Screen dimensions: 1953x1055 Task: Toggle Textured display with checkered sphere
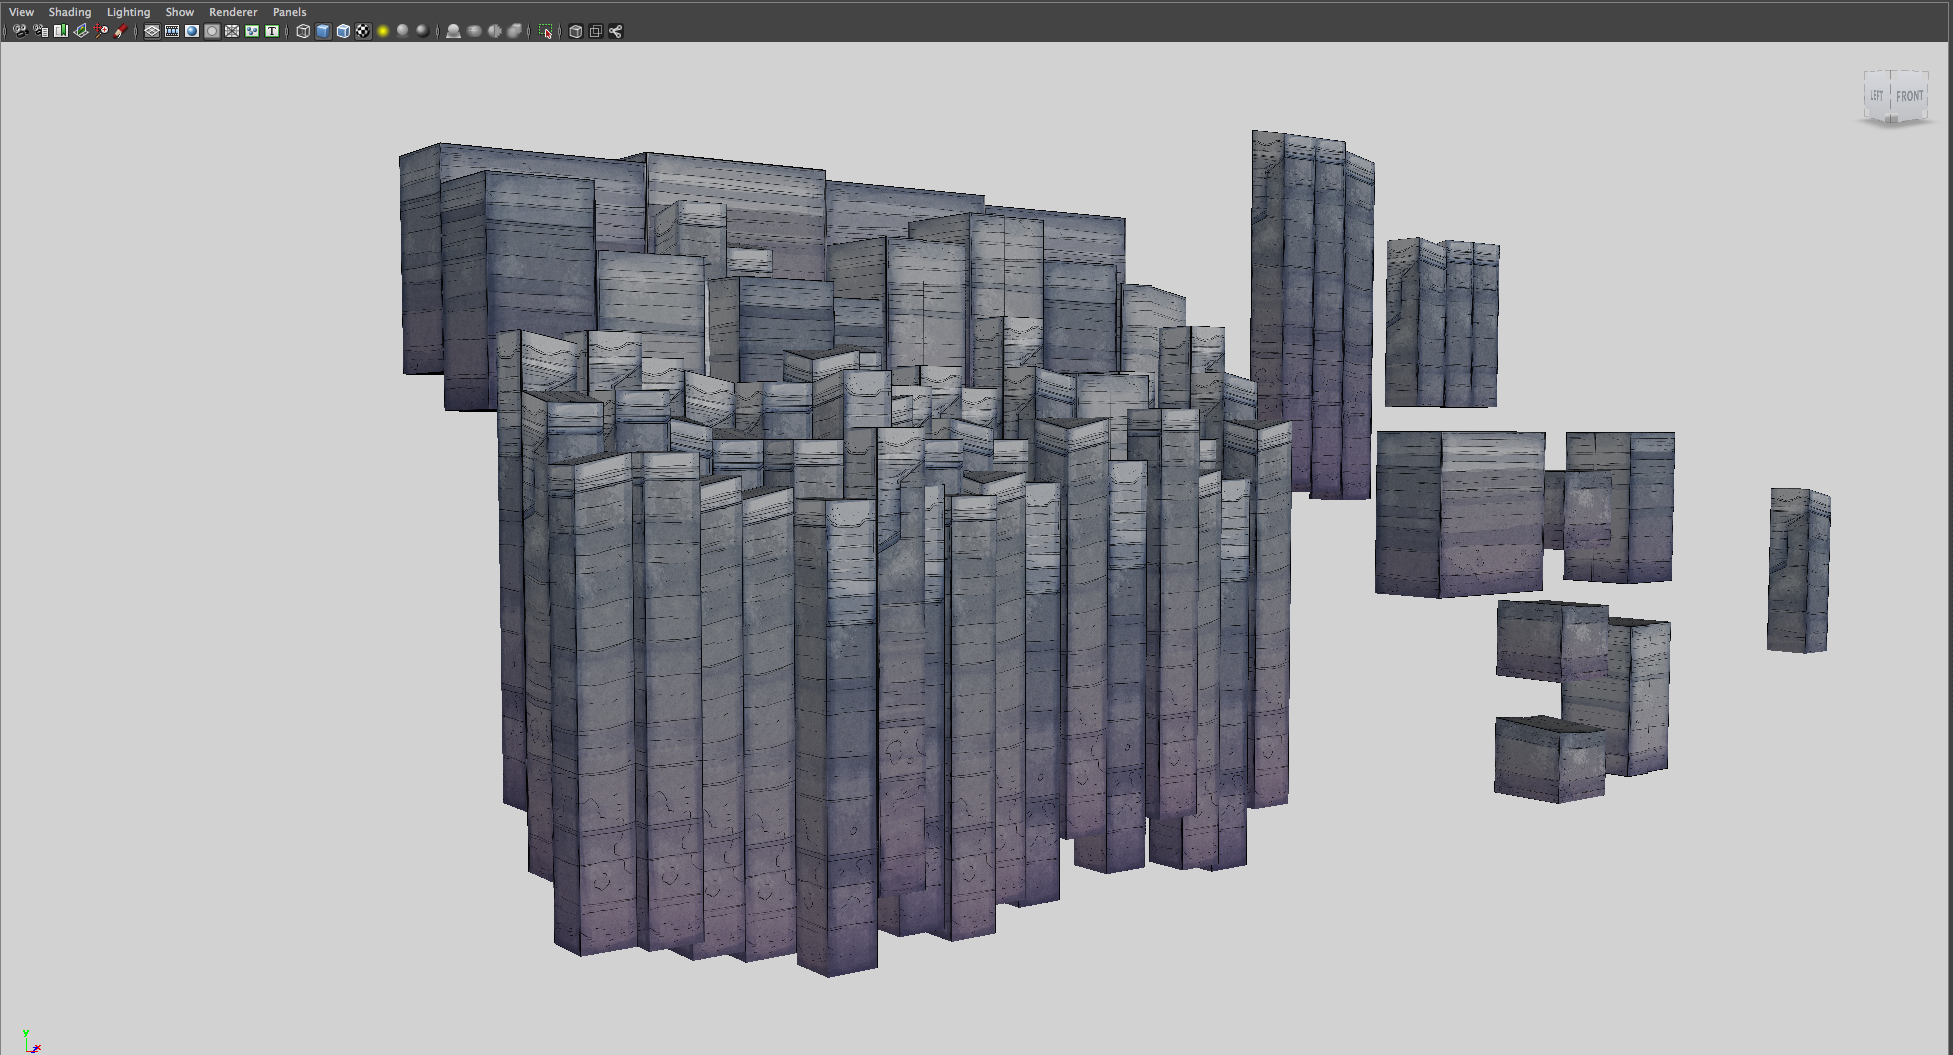pos(363,31)
